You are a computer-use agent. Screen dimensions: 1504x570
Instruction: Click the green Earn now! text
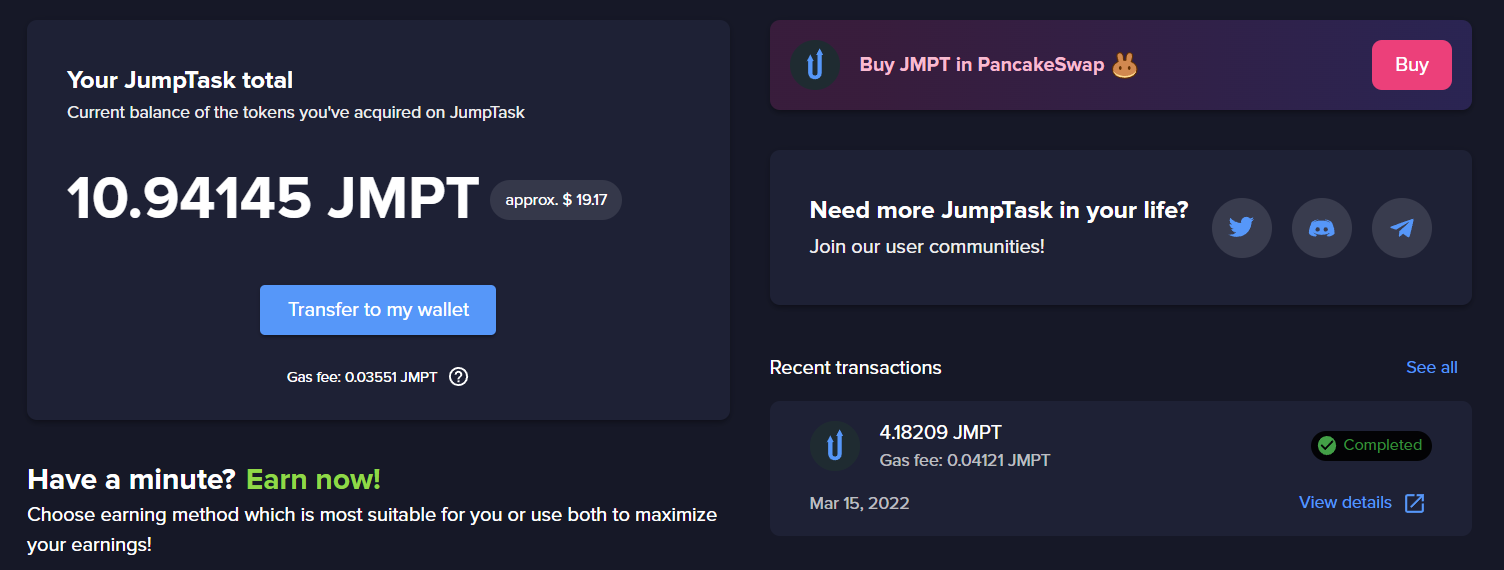pyautogui.click(x=313, y=479)
